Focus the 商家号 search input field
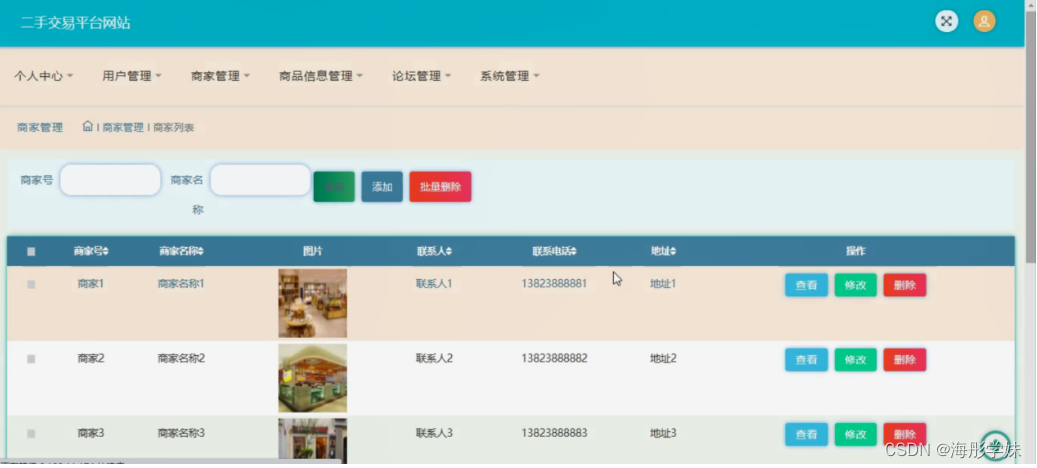The height and width of the screenshot is (468, 1037). (110, 180)
